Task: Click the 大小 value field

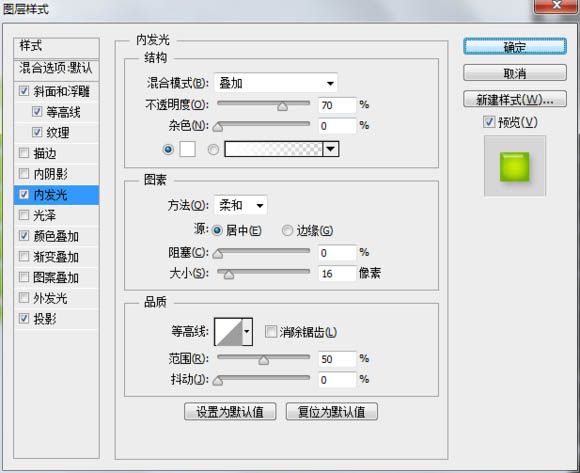Action: coord(337,274)
